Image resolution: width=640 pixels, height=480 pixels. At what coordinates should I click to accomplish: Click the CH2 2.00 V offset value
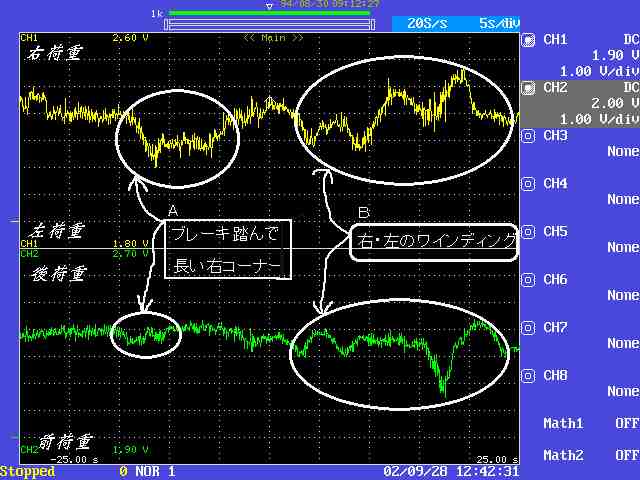(x=616, y=104)
